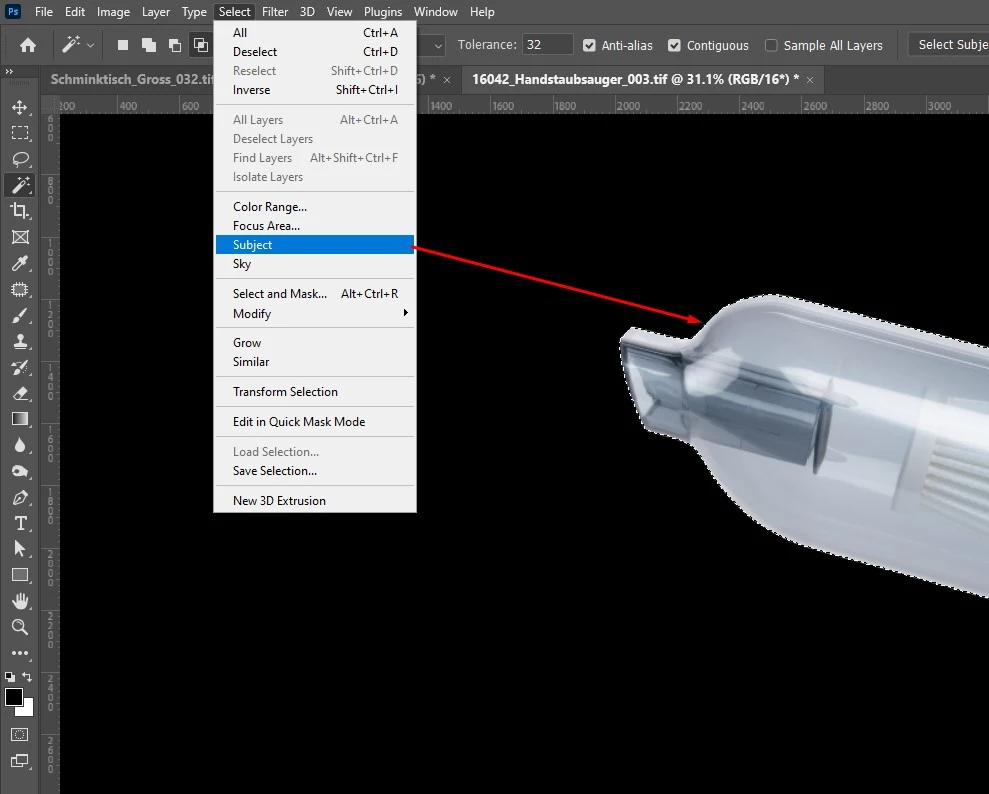Select the Eraser tool

pos(20,393)
